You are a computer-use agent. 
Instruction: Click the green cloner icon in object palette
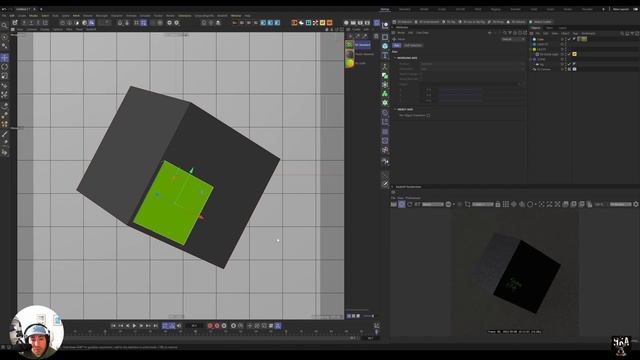[385, 93]
